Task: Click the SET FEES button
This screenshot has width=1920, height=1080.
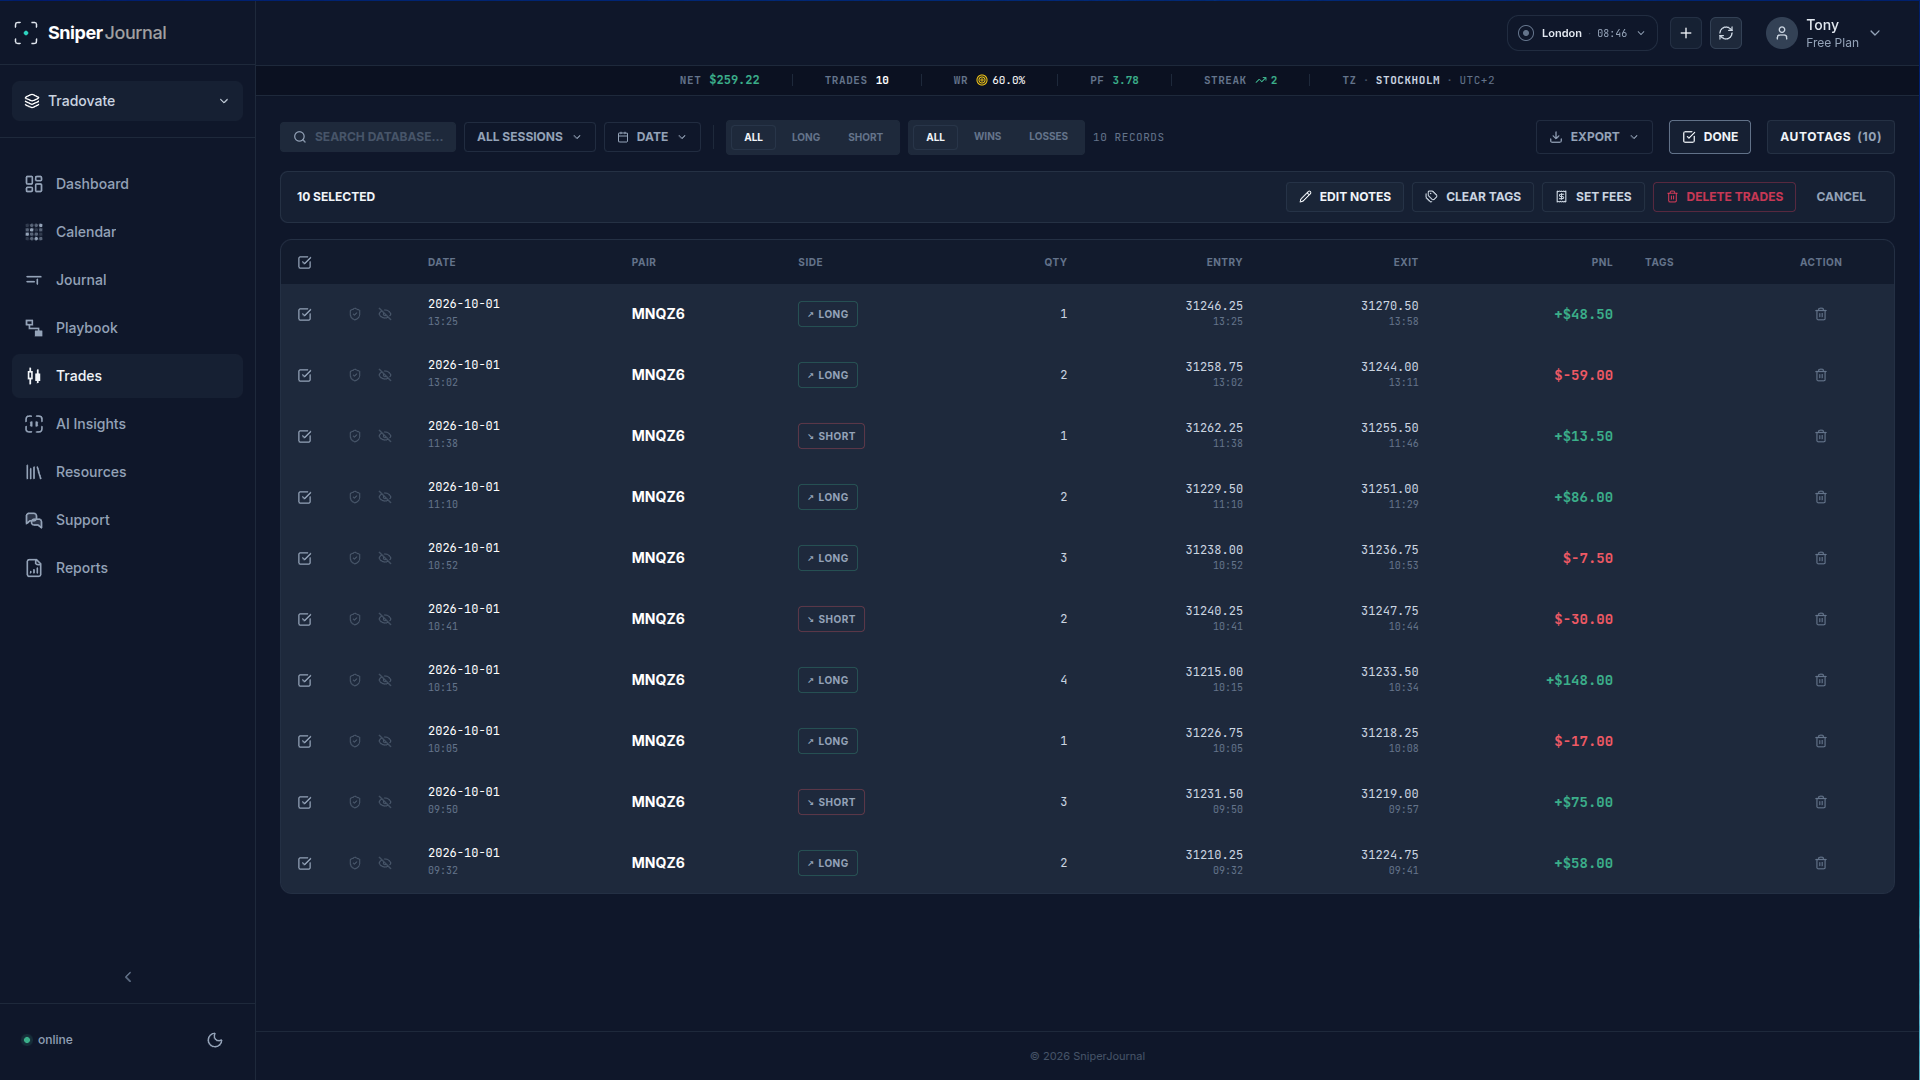Action: pos(1593,197)
